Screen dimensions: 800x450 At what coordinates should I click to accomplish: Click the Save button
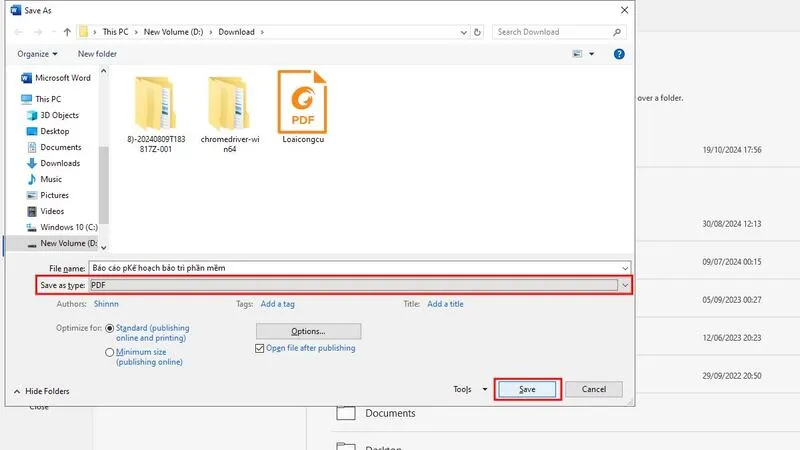coord(527,389)
